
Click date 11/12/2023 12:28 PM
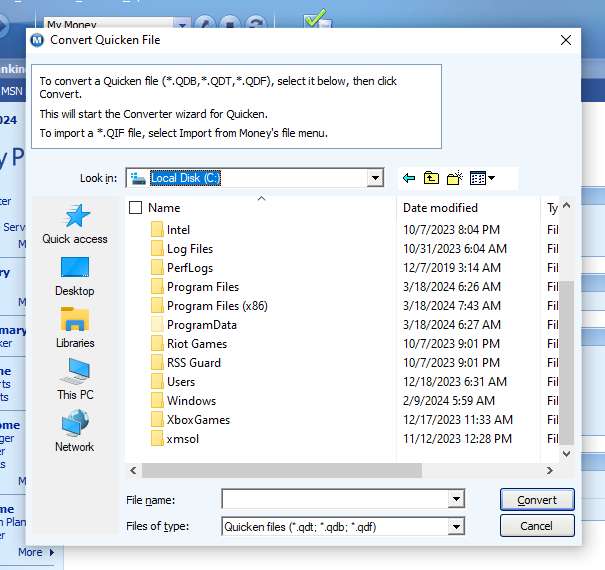(457, 439)
